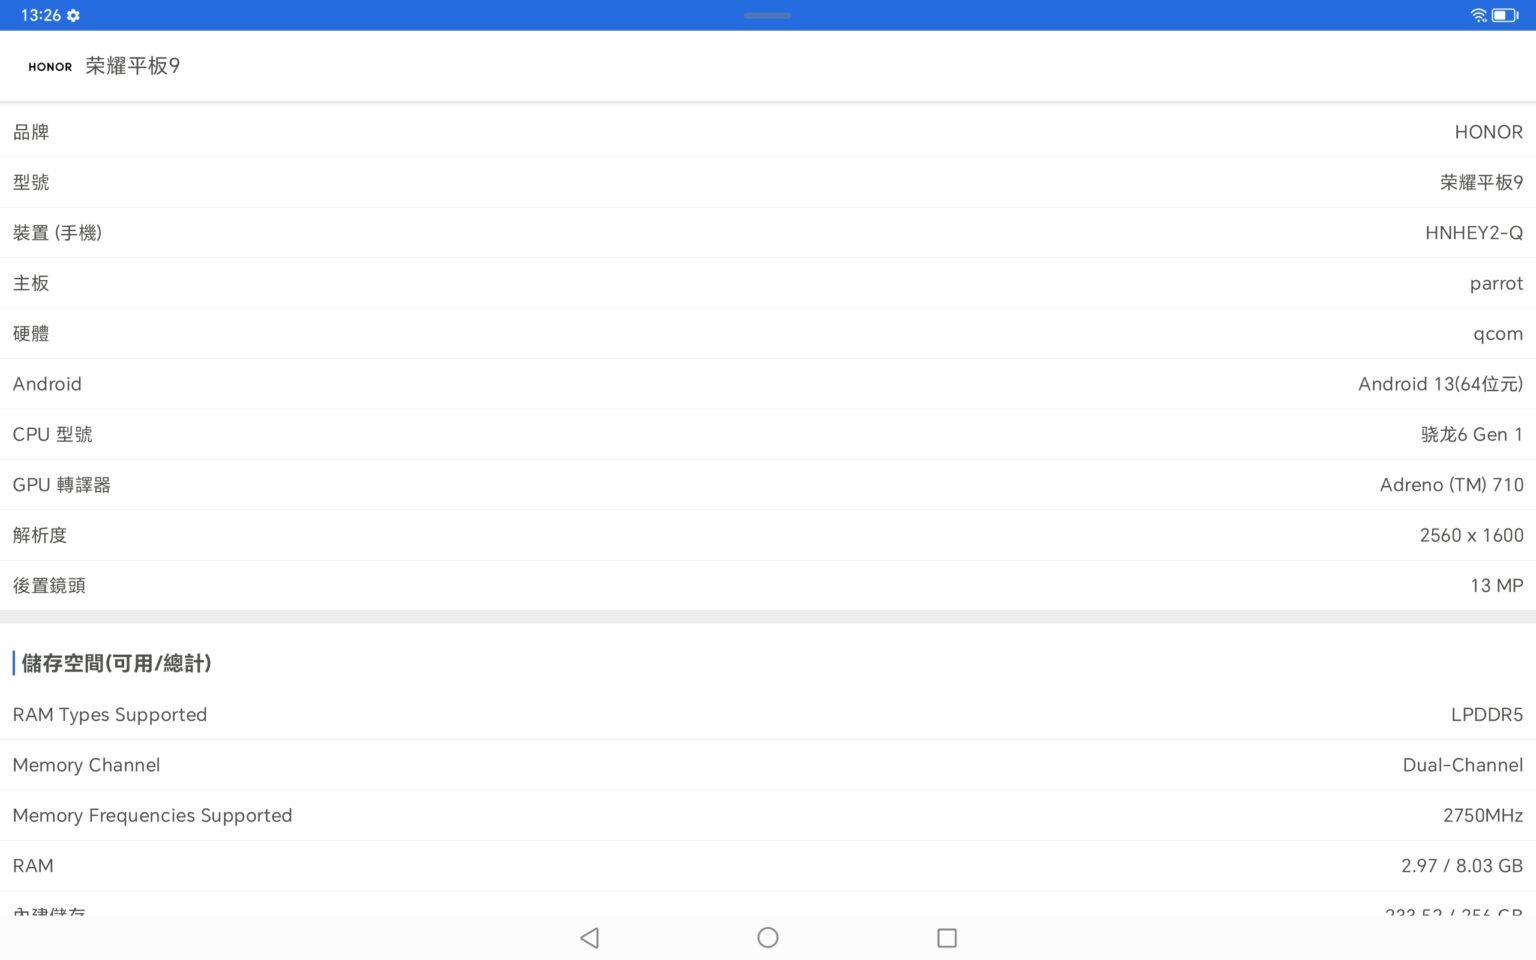Tap the CPU 型號 row
The height and width of the screenshot is (960, 1536).
768,434
